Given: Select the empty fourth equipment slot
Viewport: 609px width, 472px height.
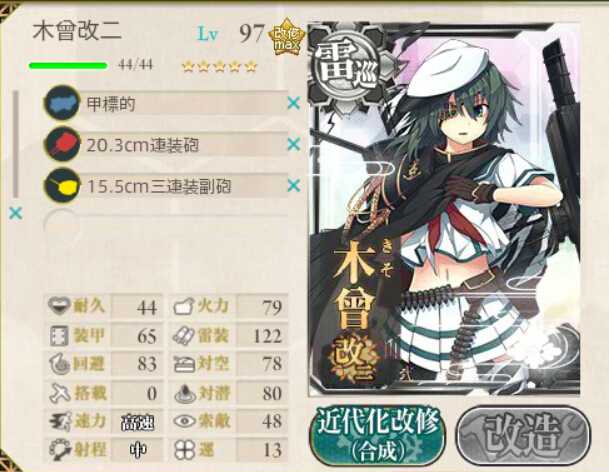Looking at the screenshot, I should (x=166, y=226).
